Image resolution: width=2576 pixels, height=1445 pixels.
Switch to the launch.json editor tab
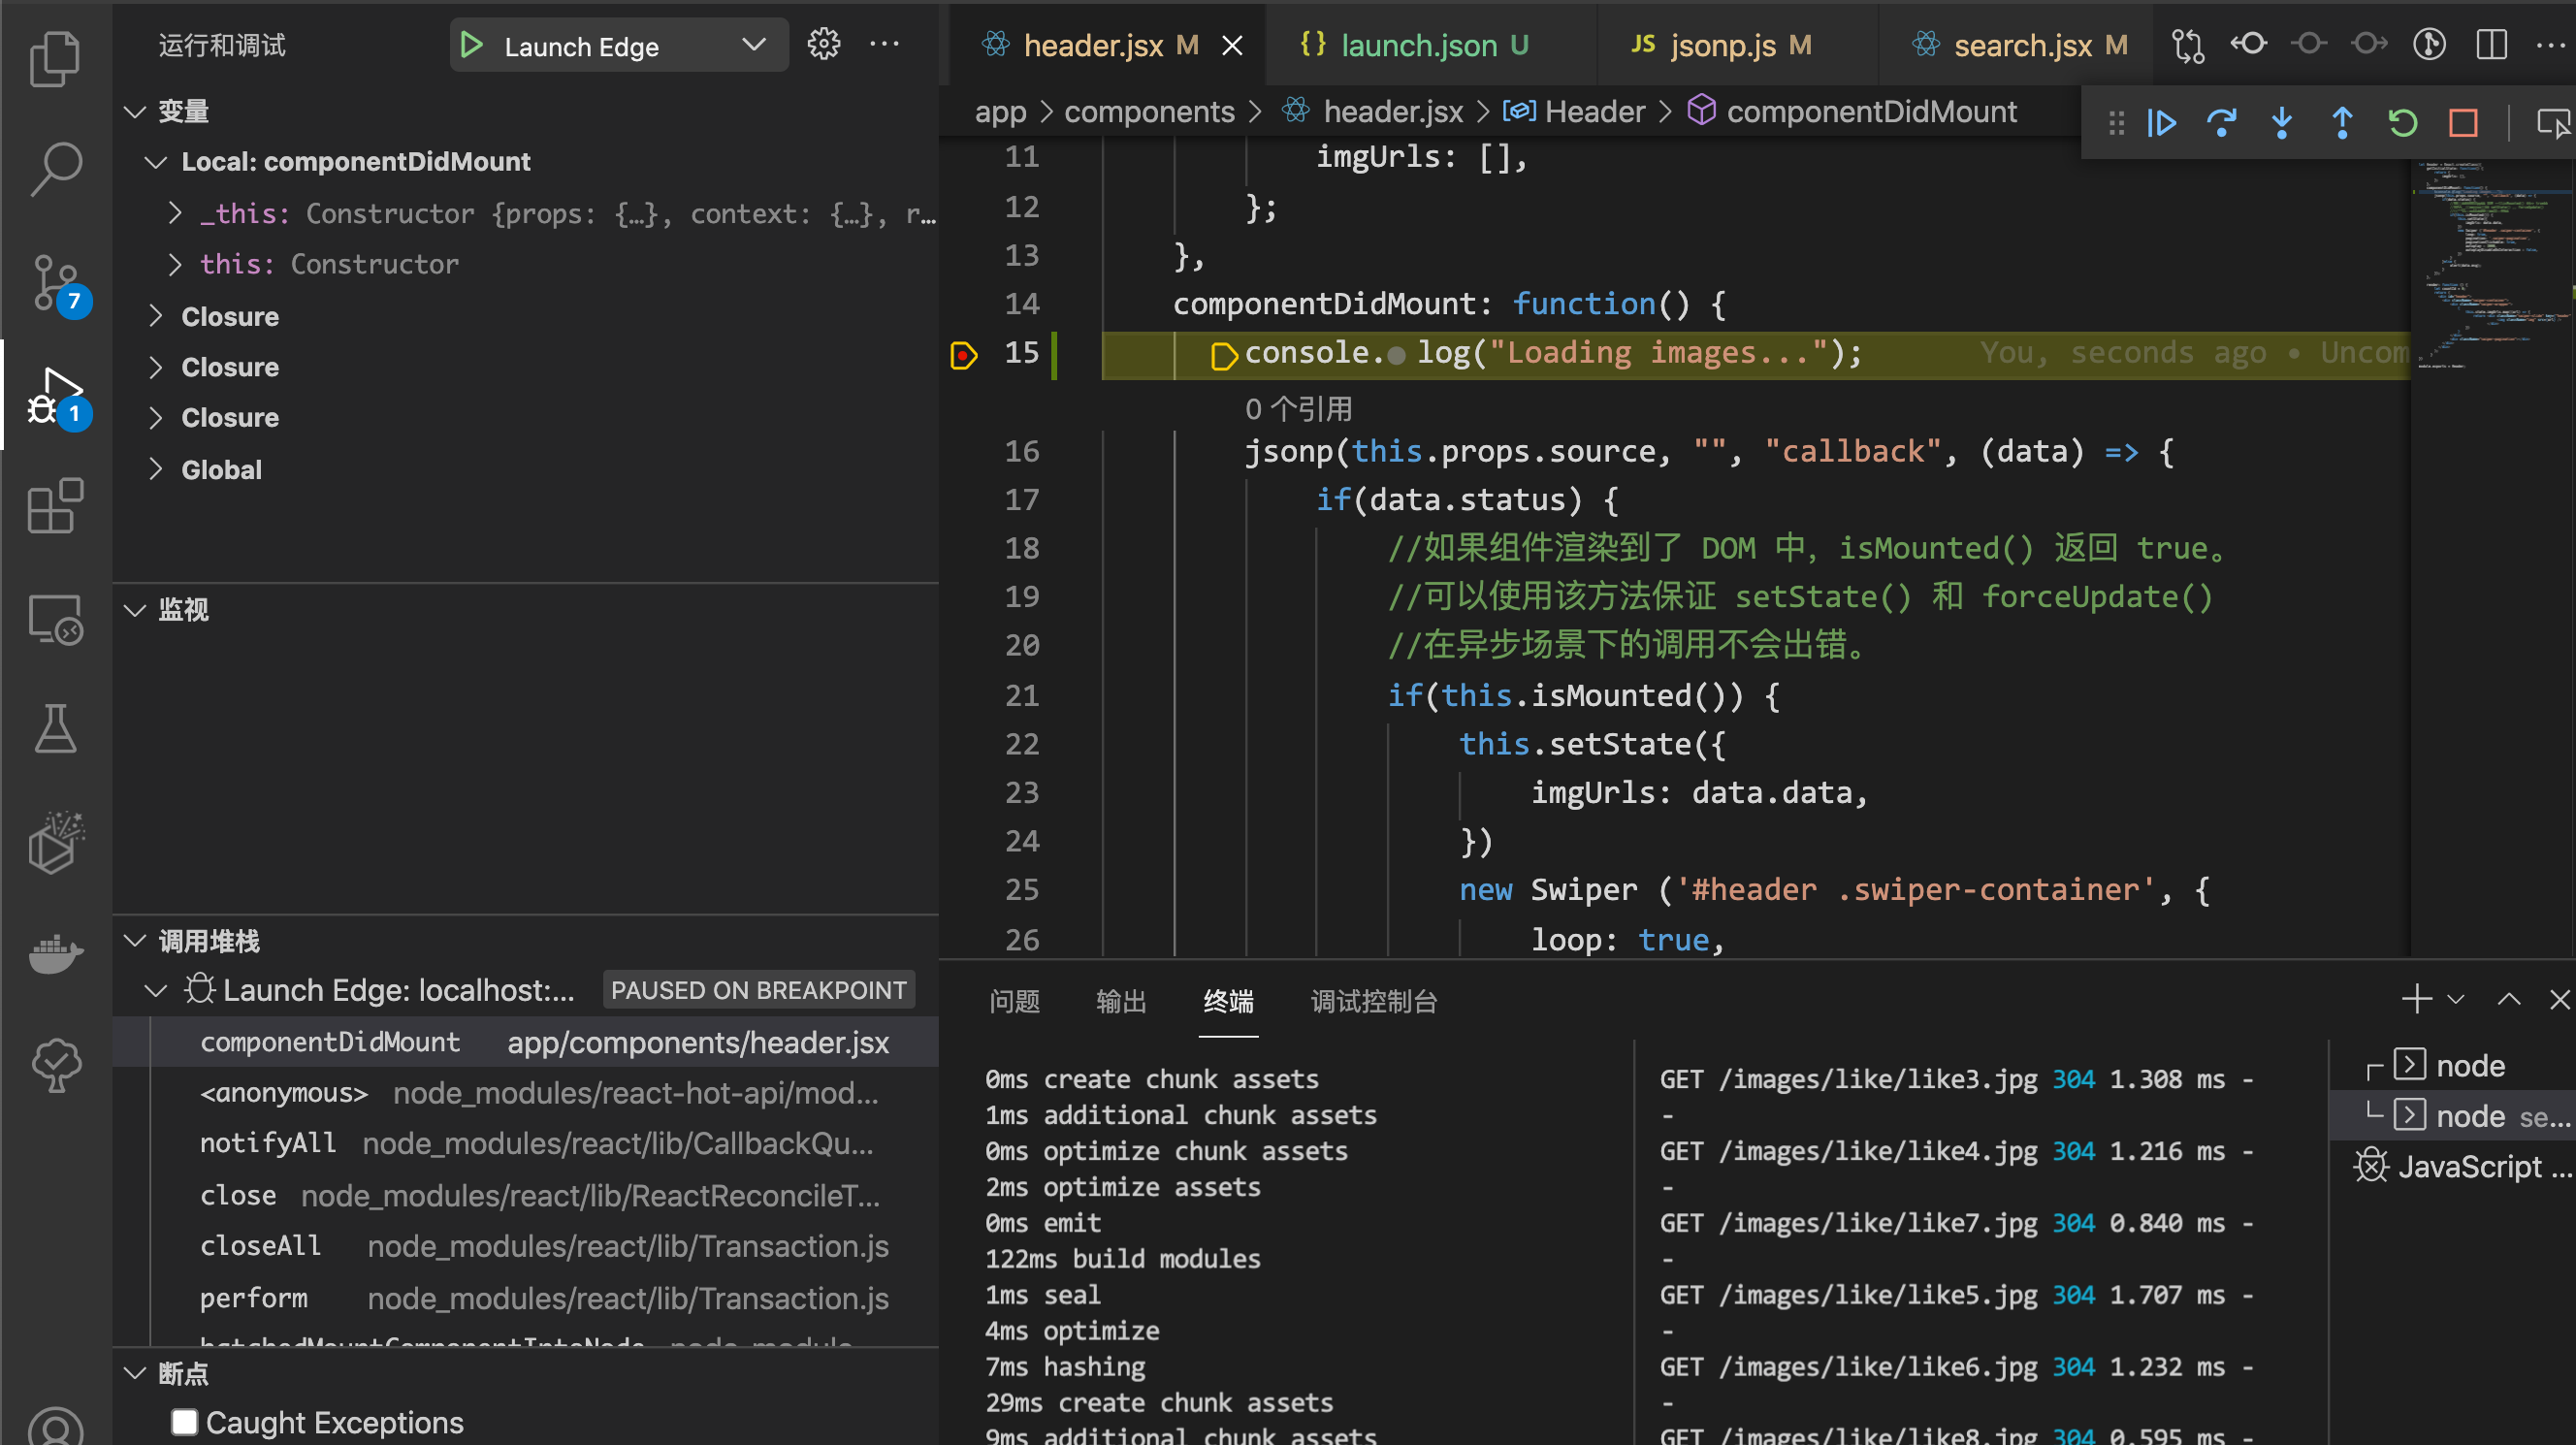click(1418, 45)
